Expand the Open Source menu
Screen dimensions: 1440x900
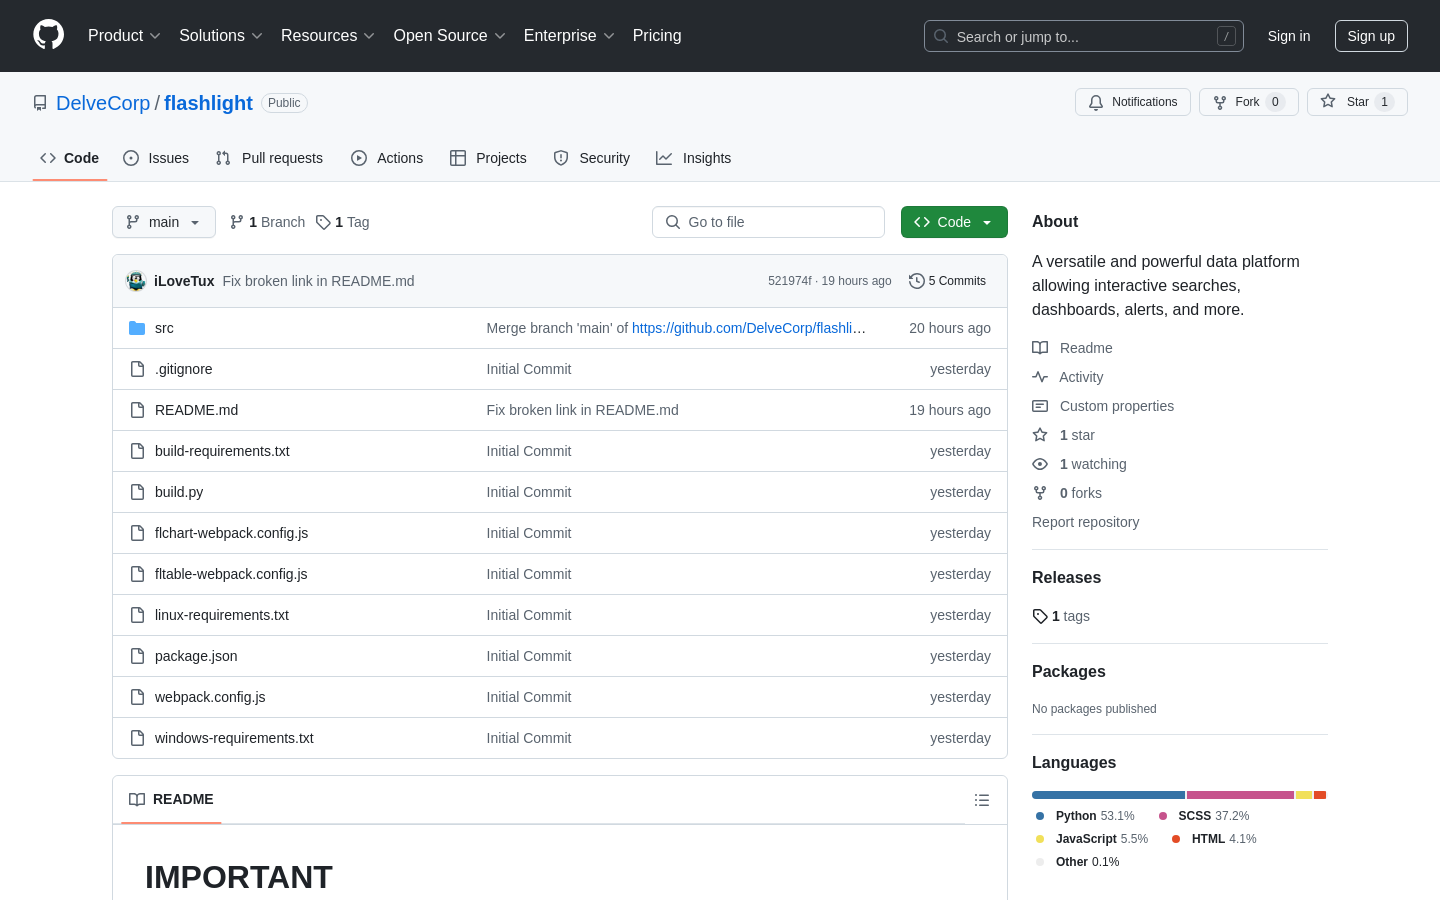450,36
